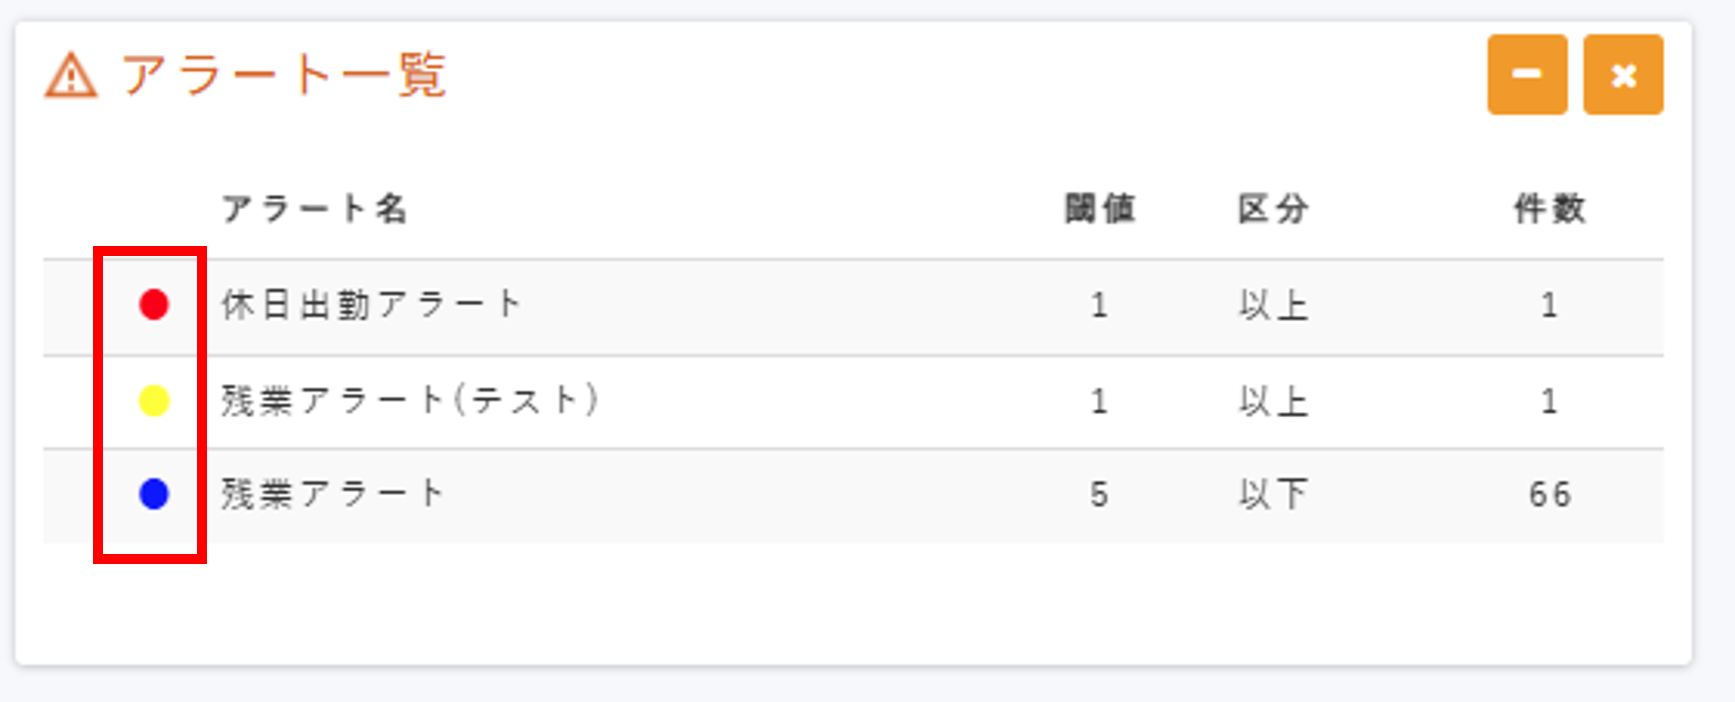Close the アラート一覧 panel with the X button
Screen dimensions: 1735x702
(x=1623, y=75)
